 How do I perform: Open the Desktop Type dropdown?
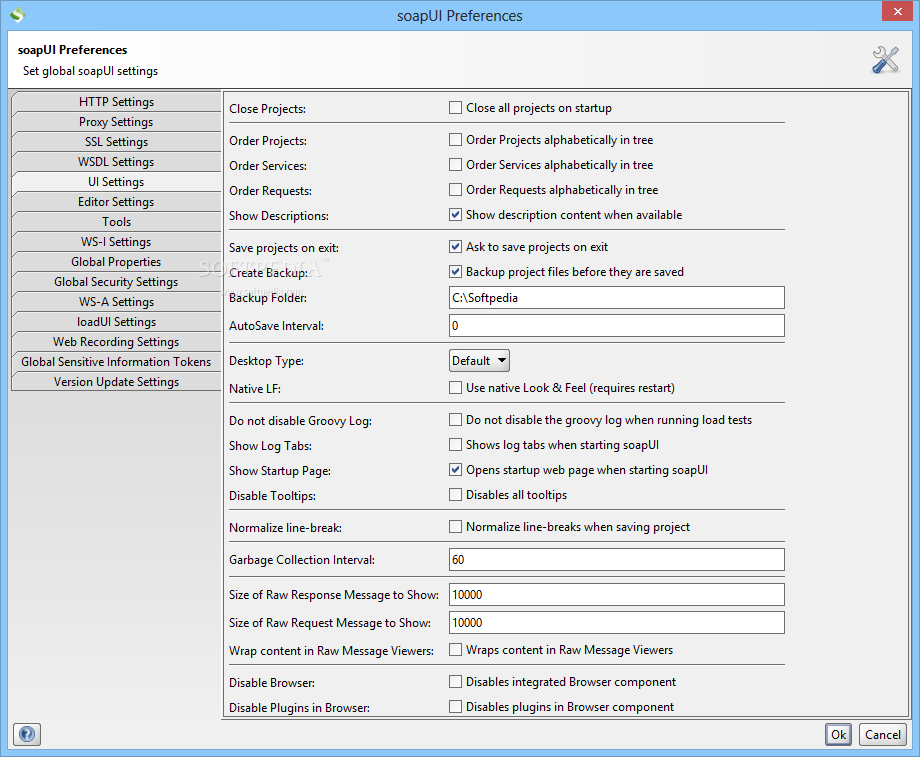479,360
